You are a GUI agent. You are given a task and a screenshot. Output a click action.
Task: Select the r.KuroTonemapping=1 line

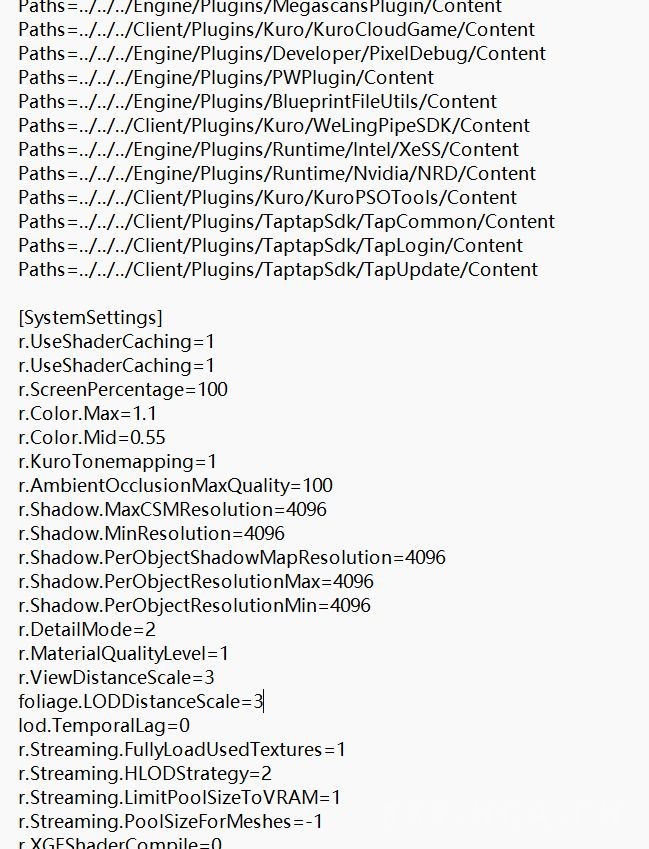117,462
